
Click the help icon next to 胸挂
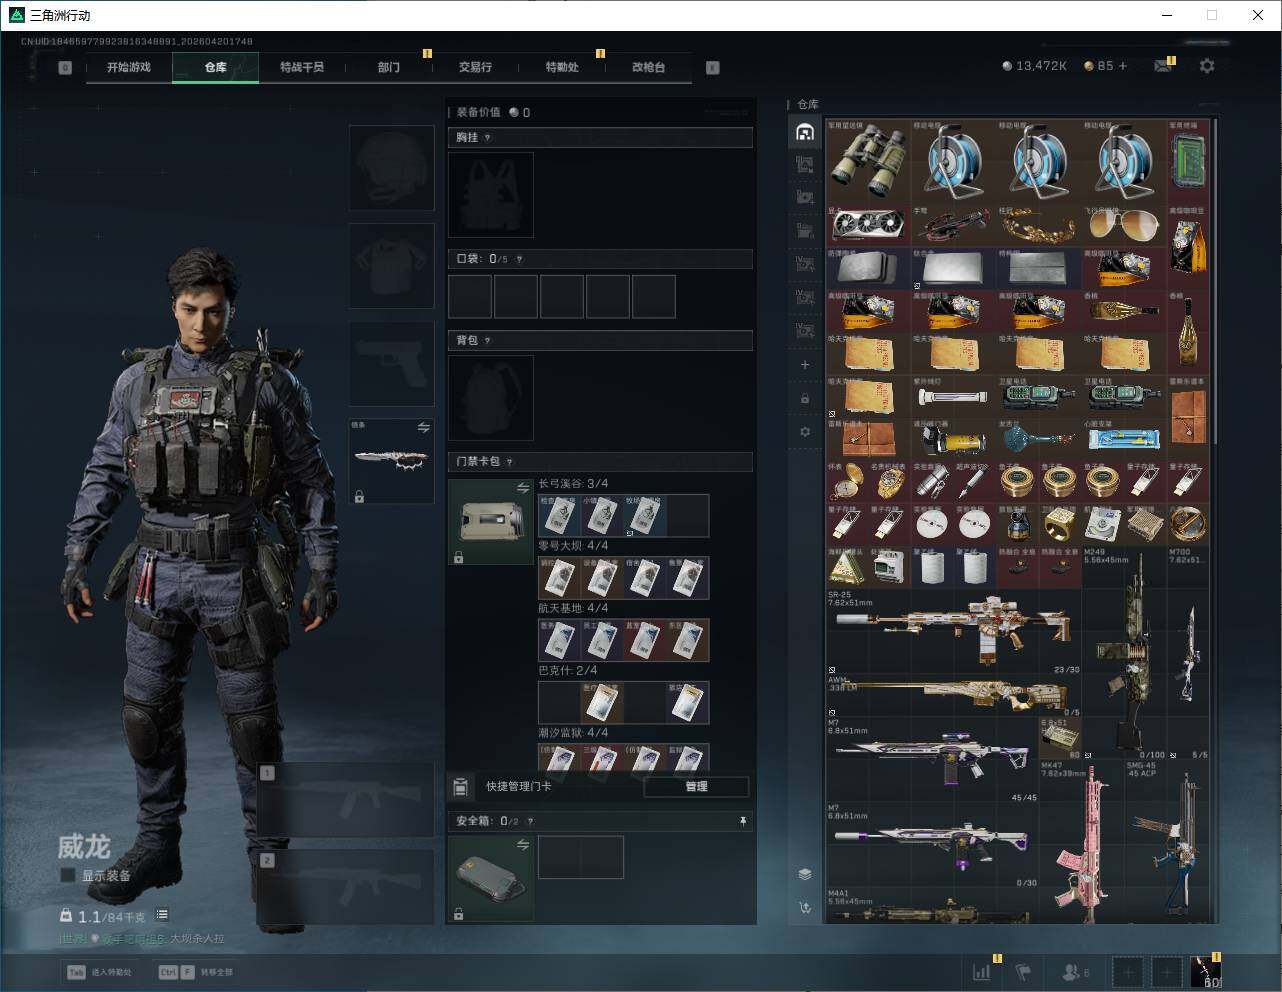(x=488, y=137)
